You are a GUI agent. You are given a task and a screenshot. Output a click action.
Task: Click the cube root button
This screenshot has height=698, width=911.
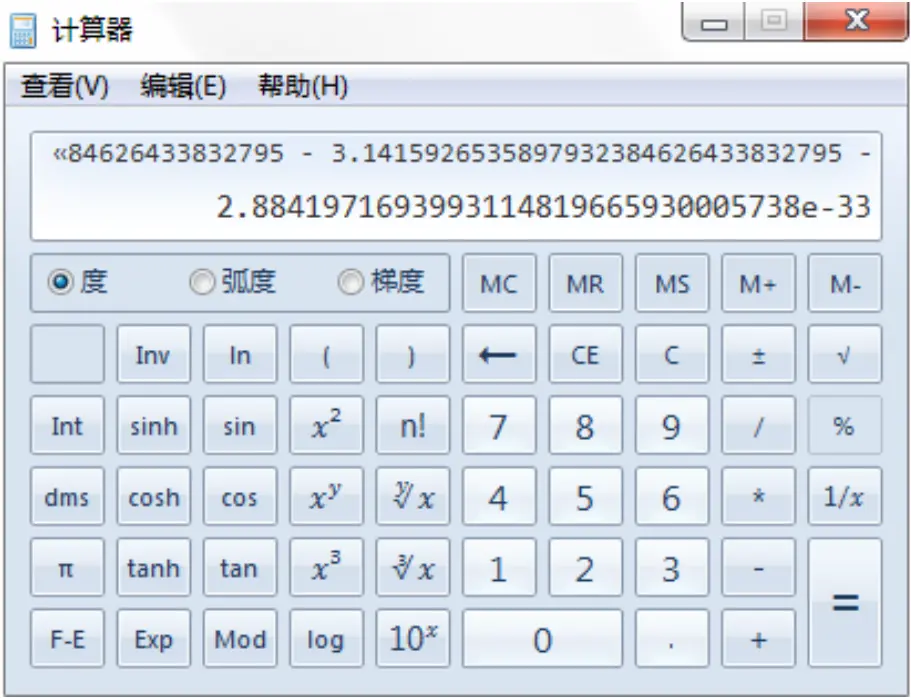(x=412, y=568)
